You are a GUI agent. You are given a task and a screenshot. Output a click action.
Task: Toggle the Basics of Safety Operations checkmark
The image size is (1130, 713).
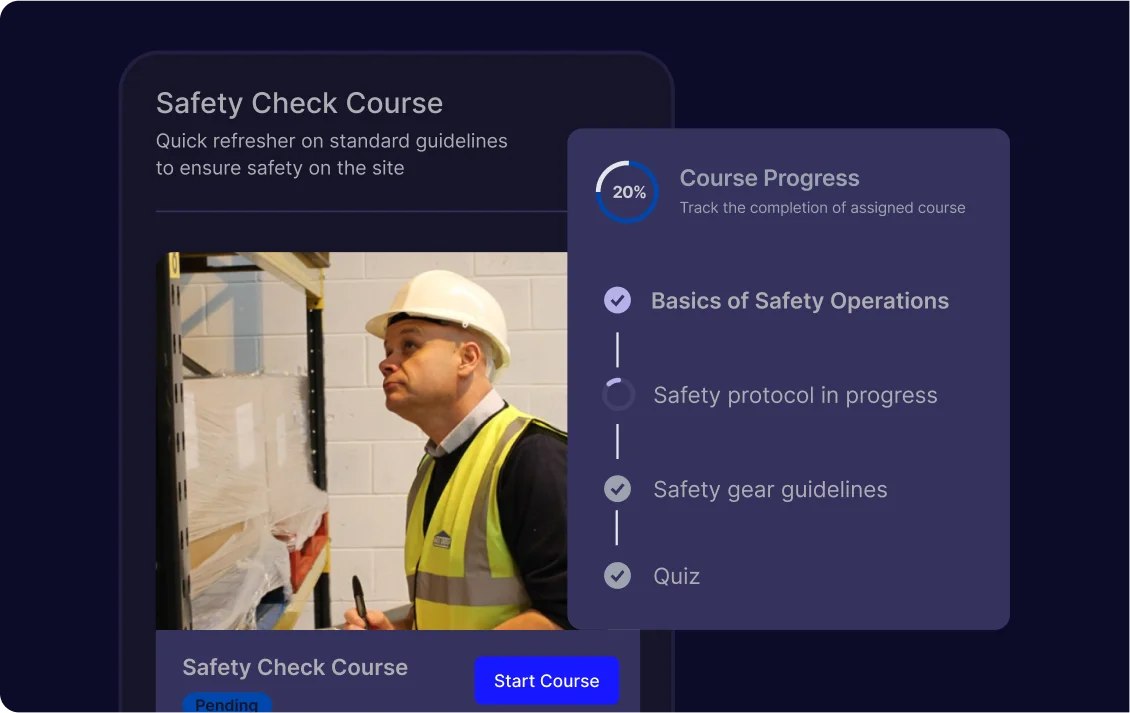tap(617, 300)
